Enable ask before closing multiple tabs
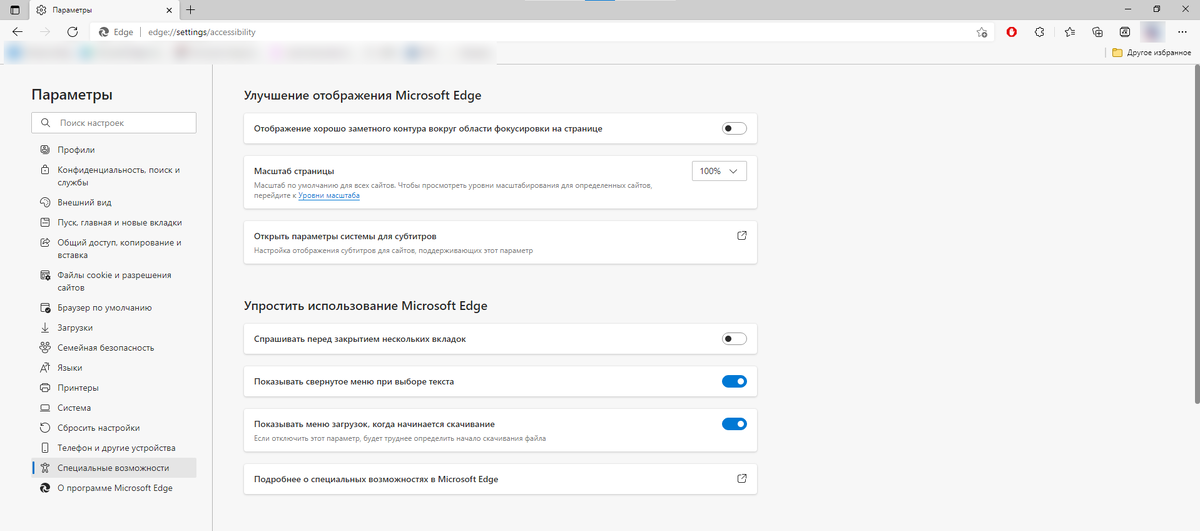This screenshot has height=531, width=1200. coord(734,339)
